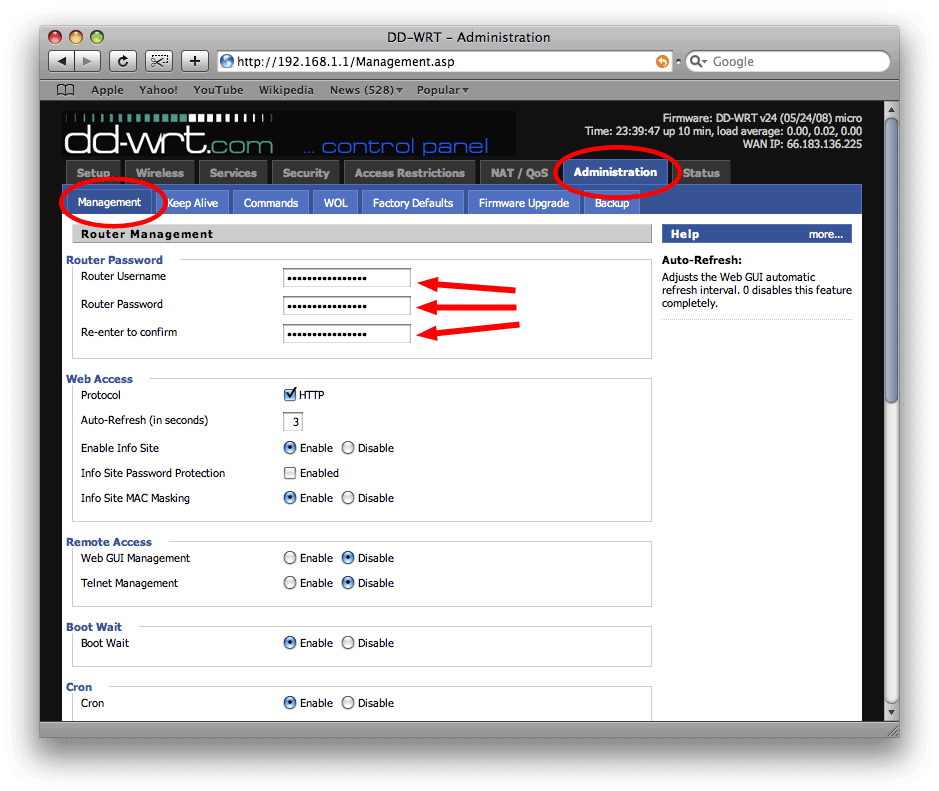
Task: Open the Keep Alive sub-tab
Action: 192,202
